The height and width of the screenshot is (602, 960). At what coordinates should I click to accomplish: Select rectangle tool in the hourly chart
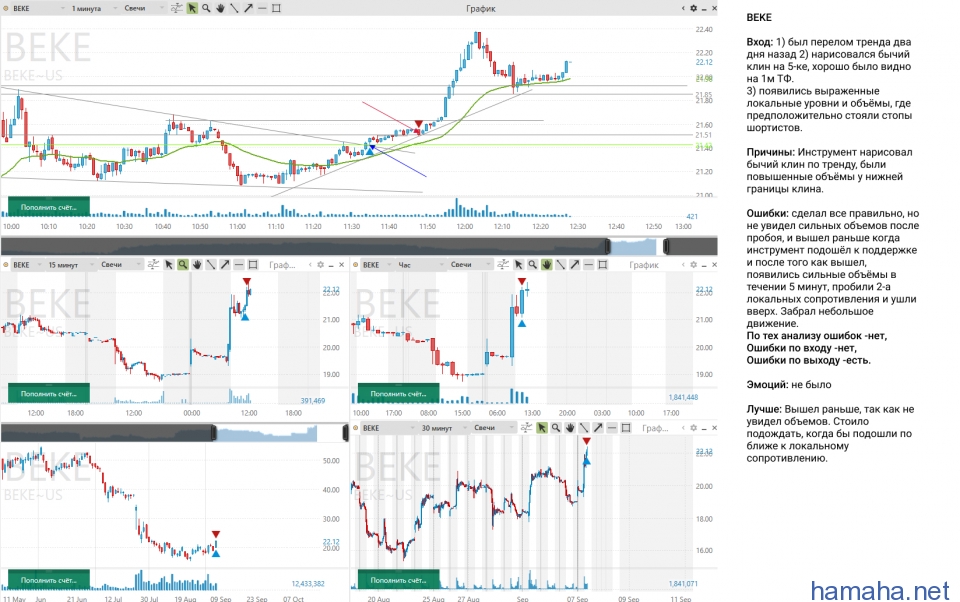click(602, 265)
